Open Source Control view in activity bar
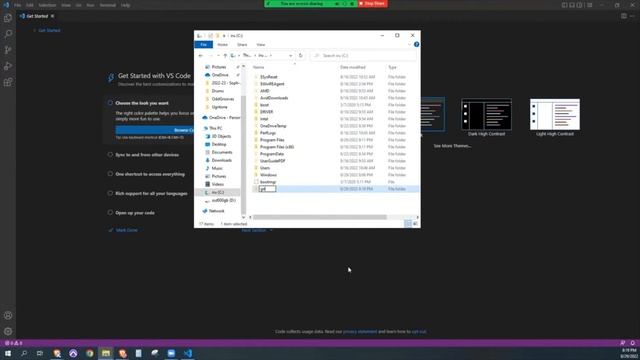Image resolution: width=640 pixels, height=360 pixels. point(8,50)
